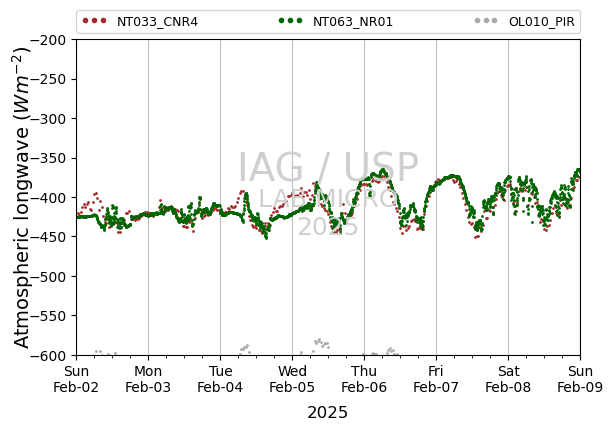Screen dimensions: 613x431
Task: Click the Mon Feb-03 date label
Action: (148, 379)
